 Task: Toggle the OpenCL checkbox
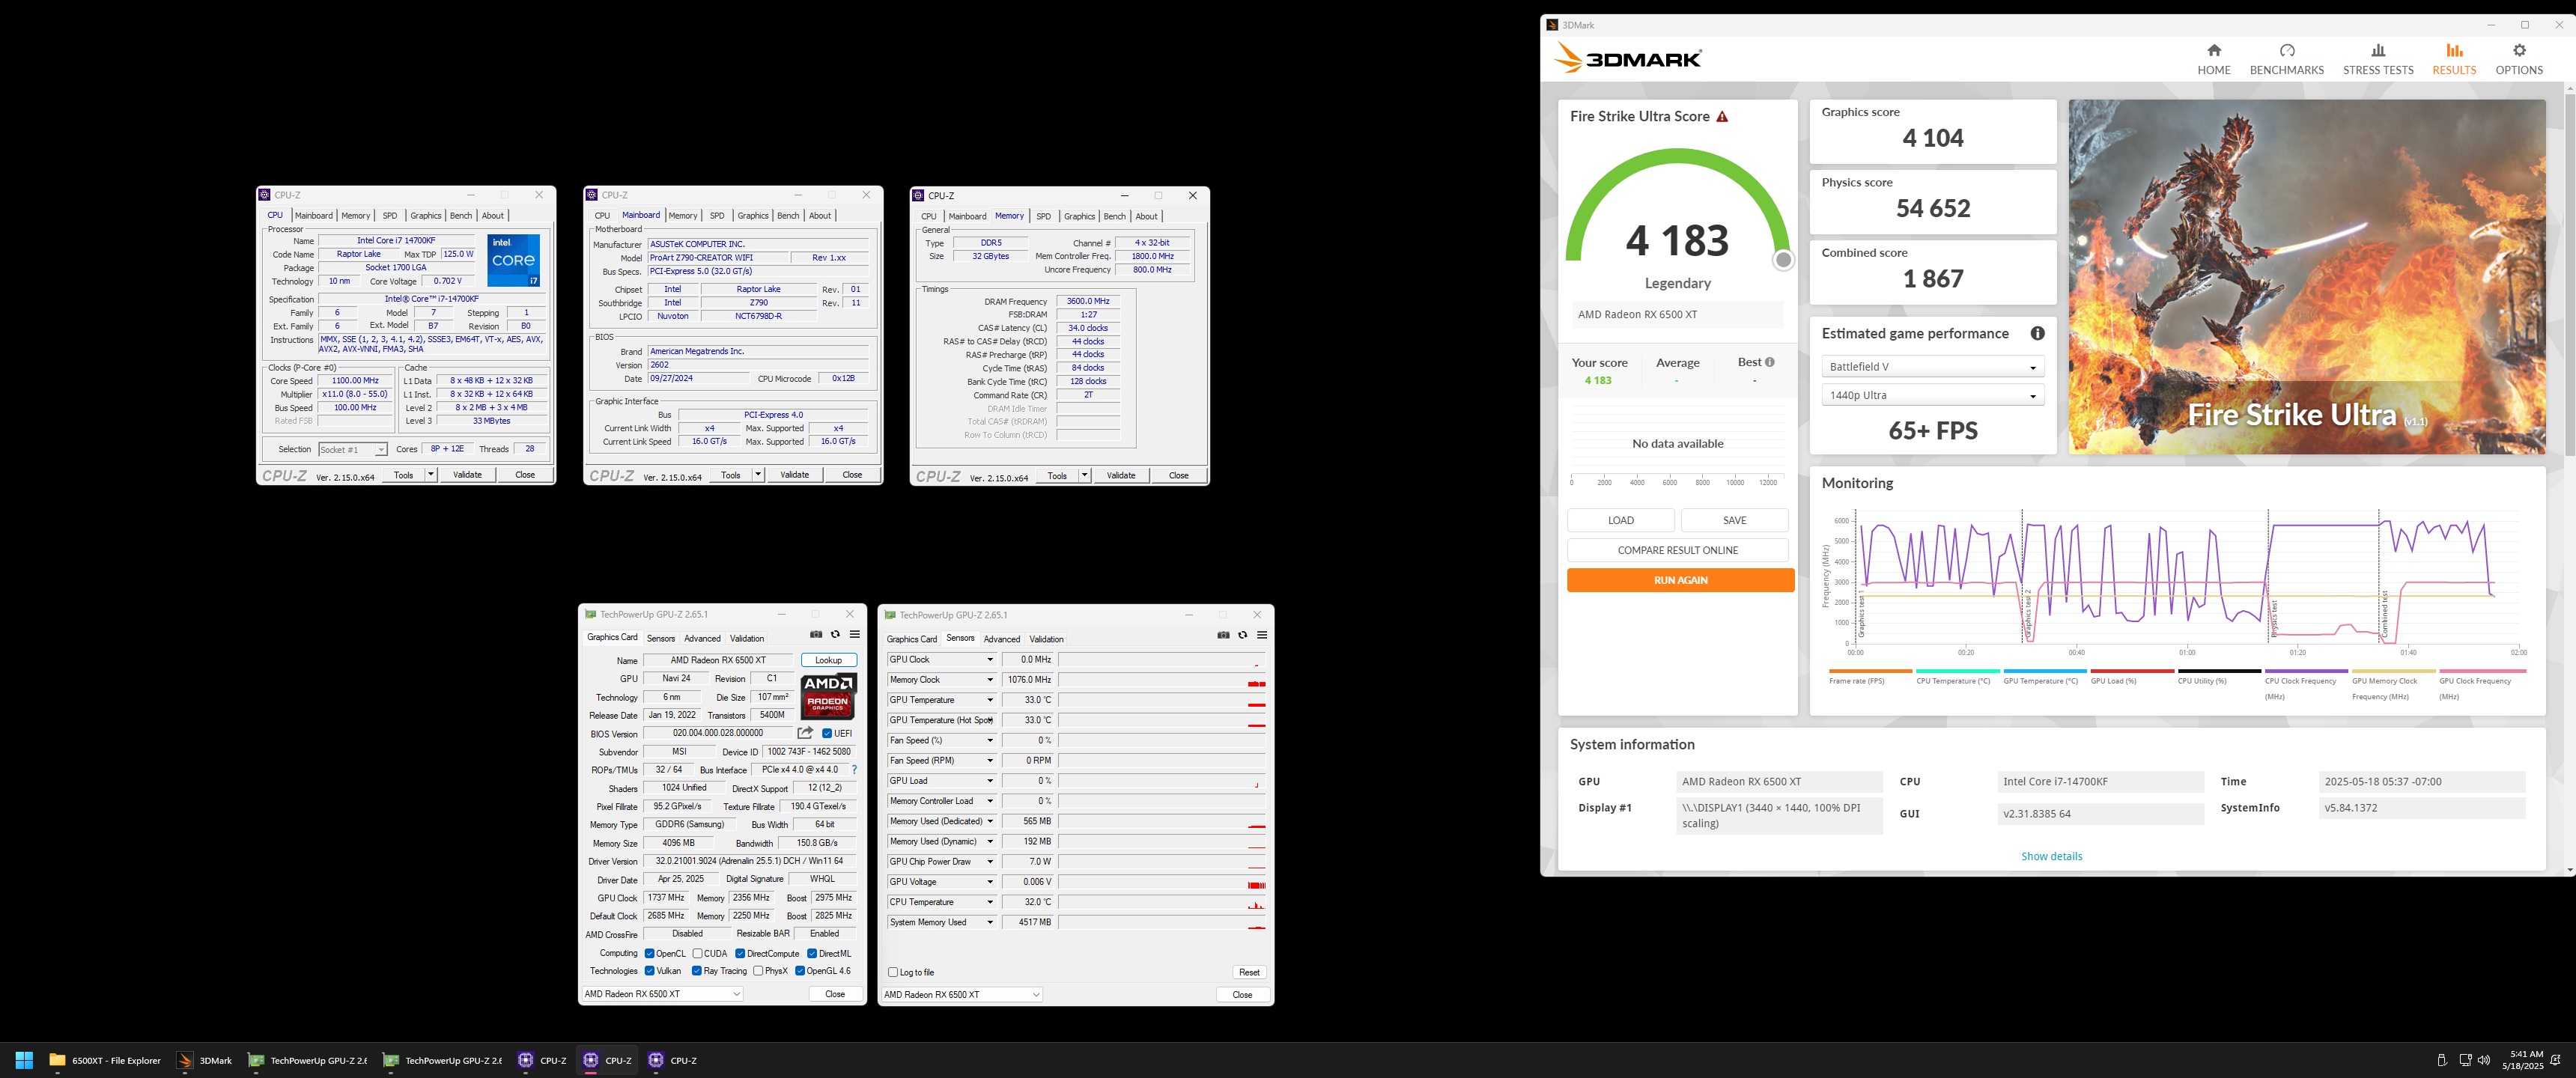(650, 954)
